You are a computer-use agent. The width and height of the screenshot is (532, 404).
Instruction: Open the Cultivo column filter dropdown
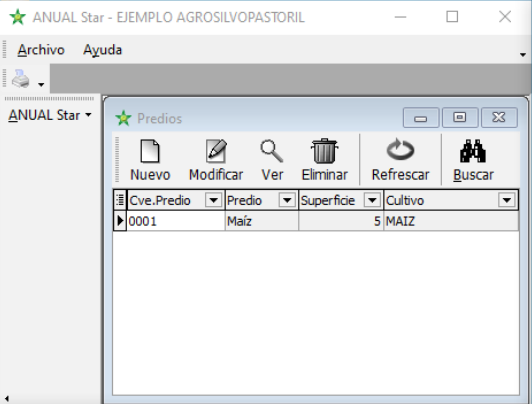click(507, 200)
